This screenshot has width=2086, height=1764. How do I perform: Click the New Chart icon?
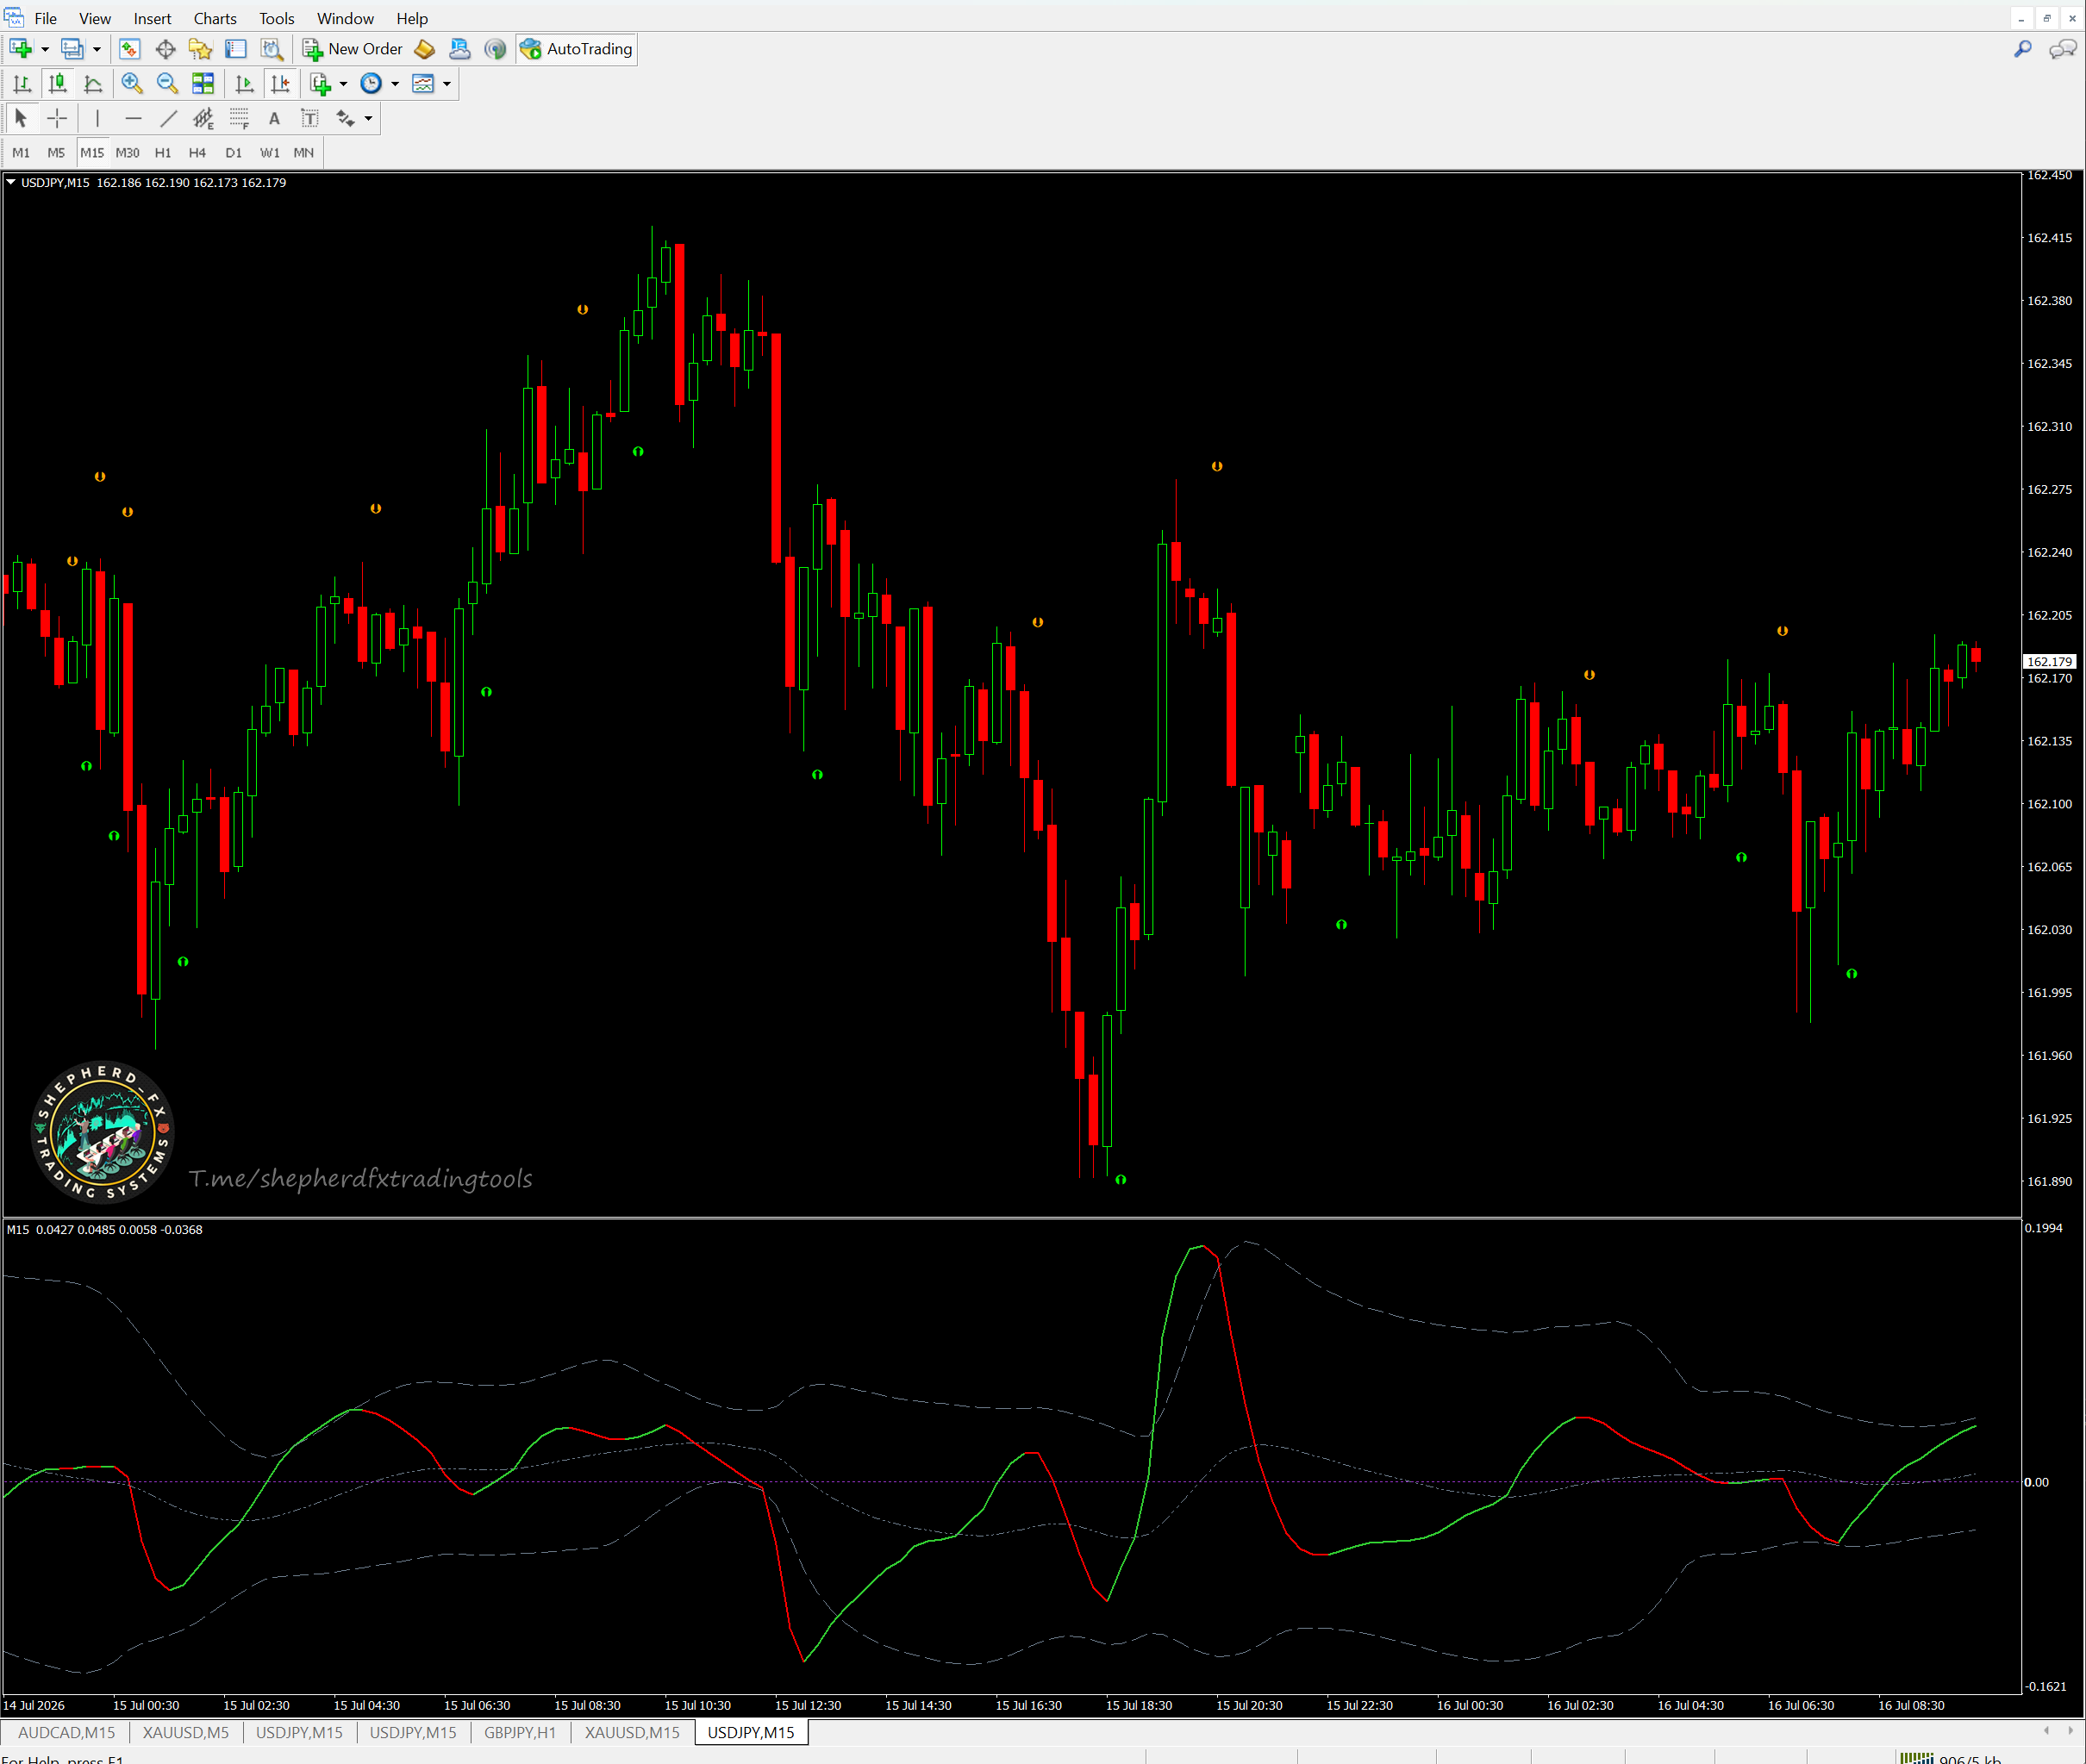(21, 49)
